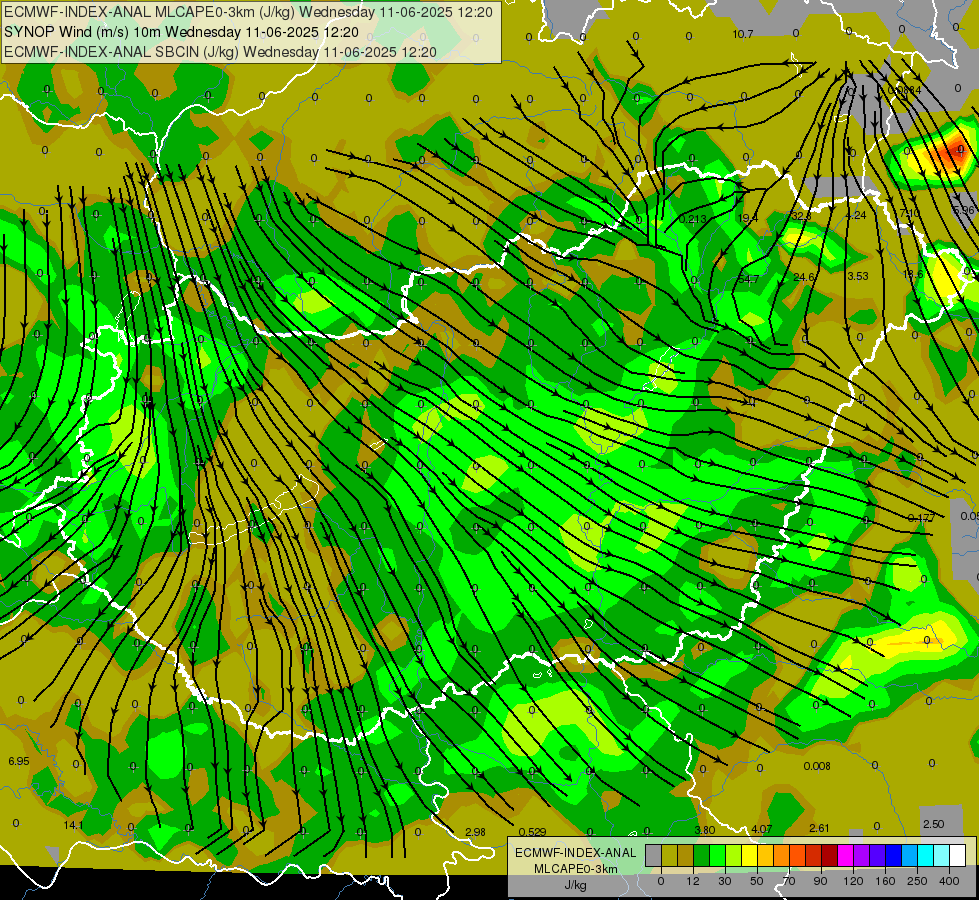
Task: Click the pure yellow legend swatch
Action: click(750, 855)
